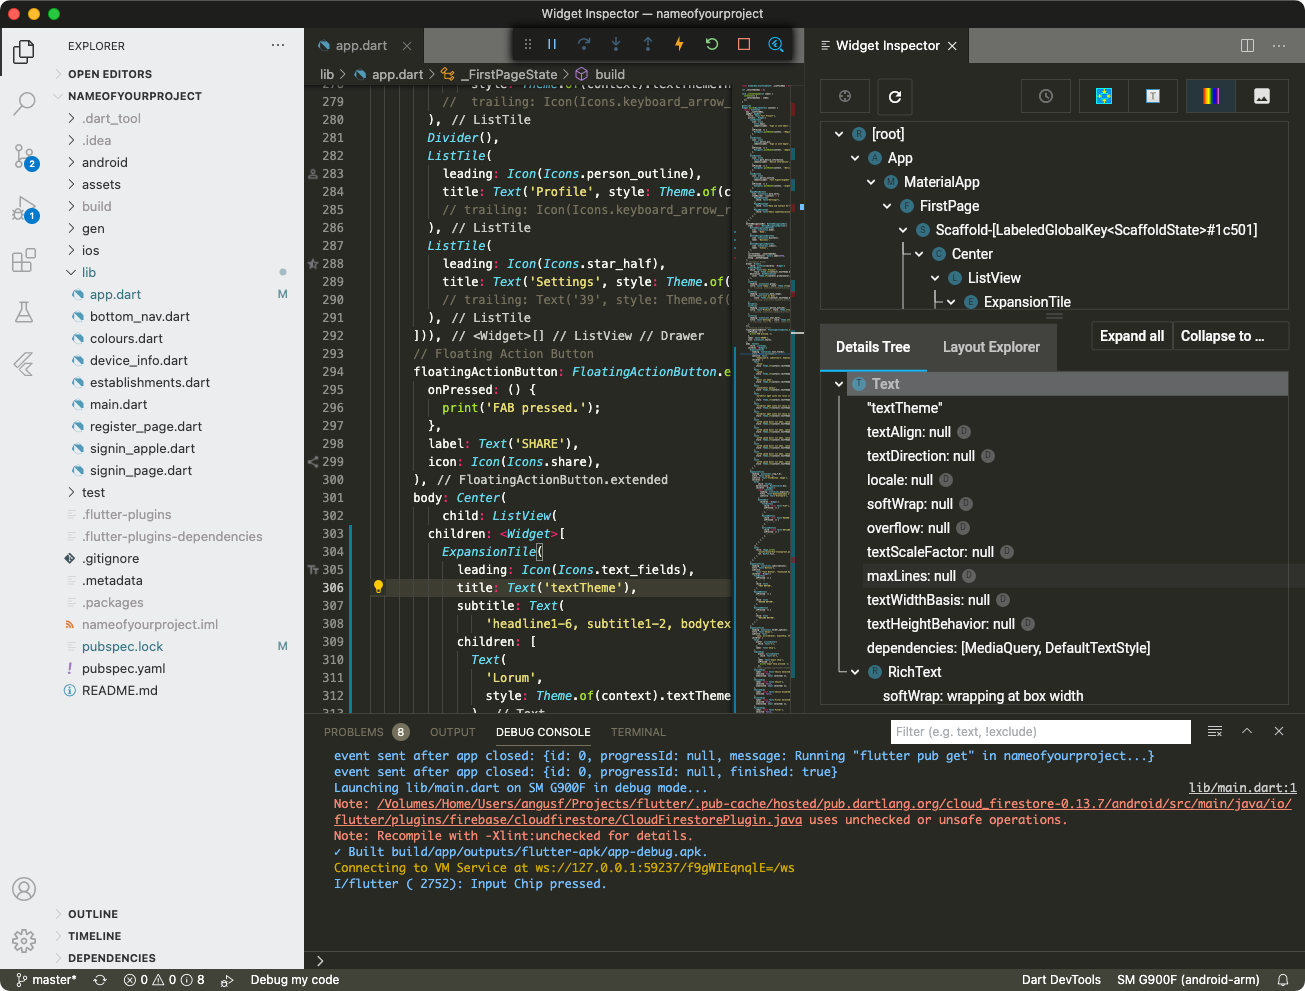Show errors and warnings count in status bar

(164, 980)
